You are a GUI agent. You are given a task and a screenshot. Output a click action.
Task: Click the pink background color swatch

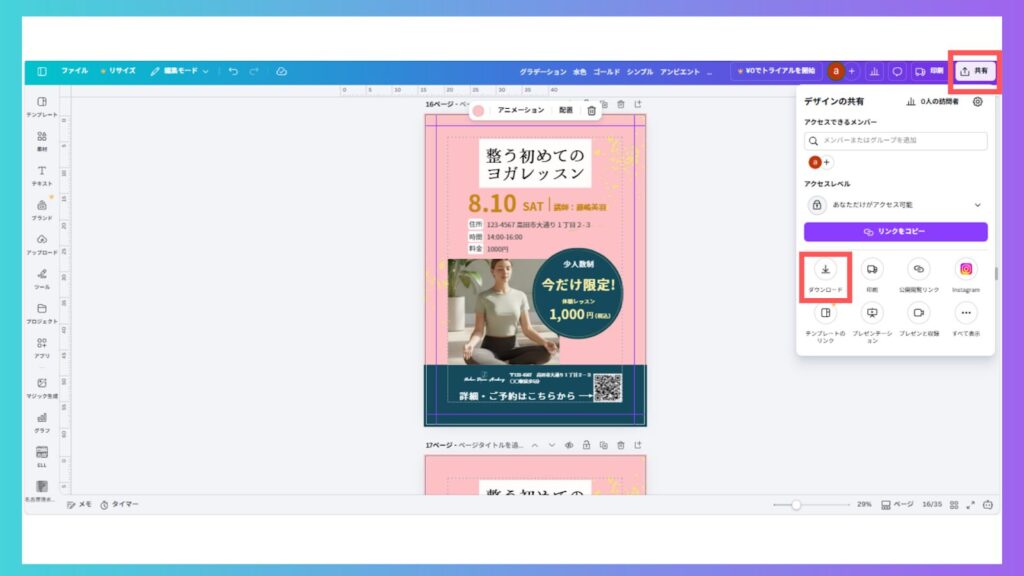tap(479, 110)
